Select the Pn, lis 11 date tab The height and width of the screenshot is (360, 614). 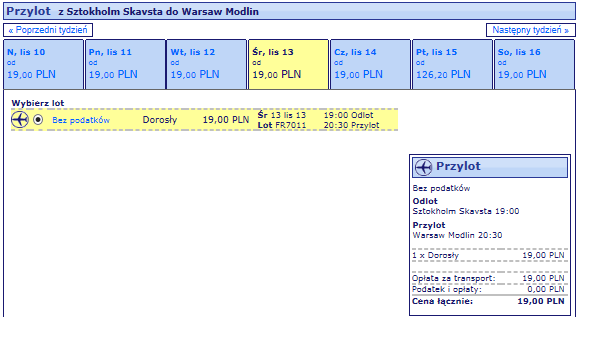(x=125, y=64)
